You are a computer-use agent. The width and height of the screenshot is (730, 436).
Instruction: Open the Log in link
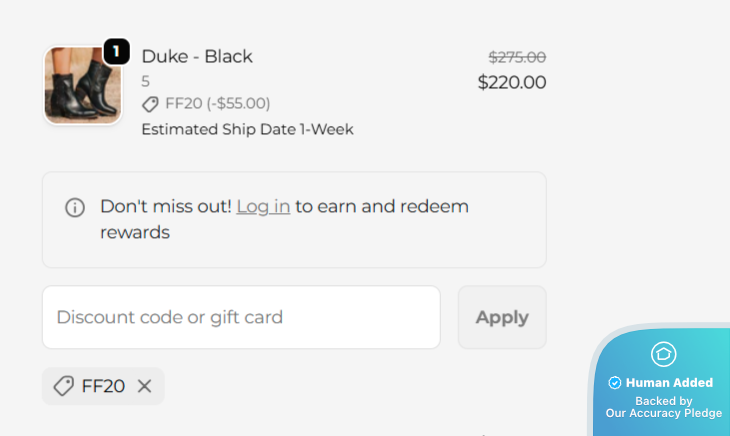tap(263, 207)
